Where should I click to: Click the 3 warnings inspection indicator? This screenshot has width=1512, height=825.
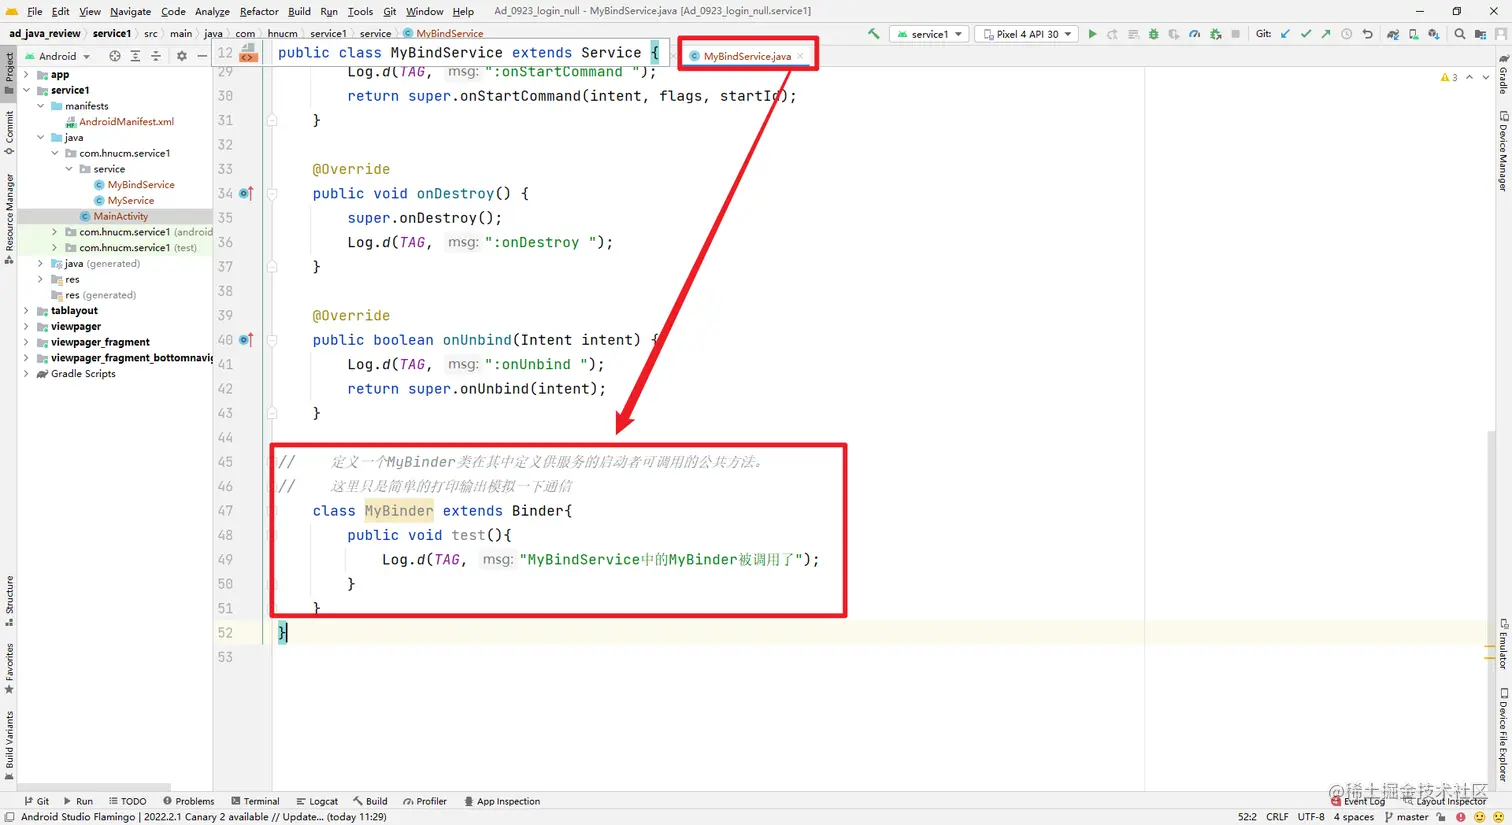tap(1449, 77)
